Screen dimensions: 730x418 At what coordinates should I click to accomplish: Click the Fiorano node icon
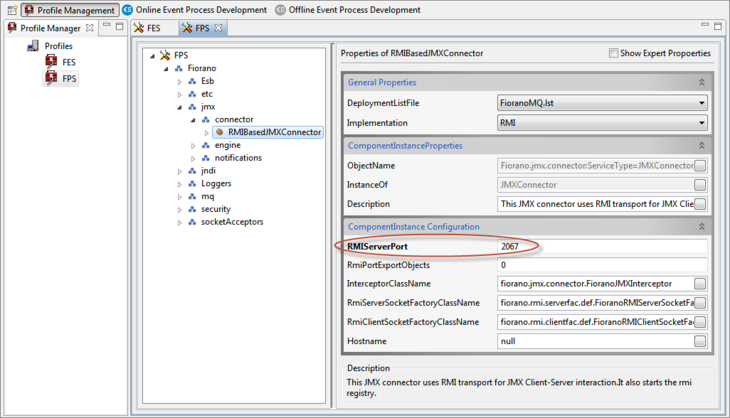coord(178,68)
